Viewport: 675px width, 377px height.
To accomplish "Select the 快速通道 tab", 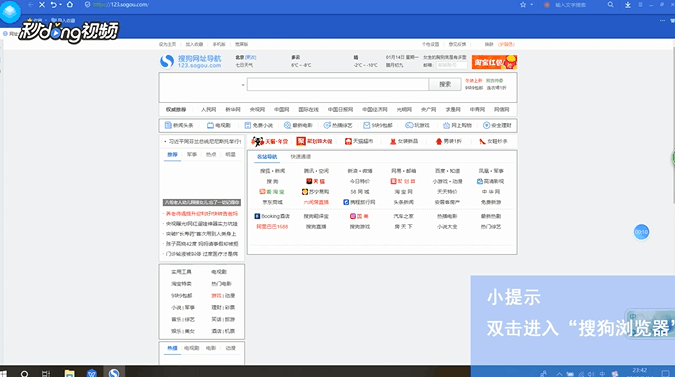I will pos(300,157).
